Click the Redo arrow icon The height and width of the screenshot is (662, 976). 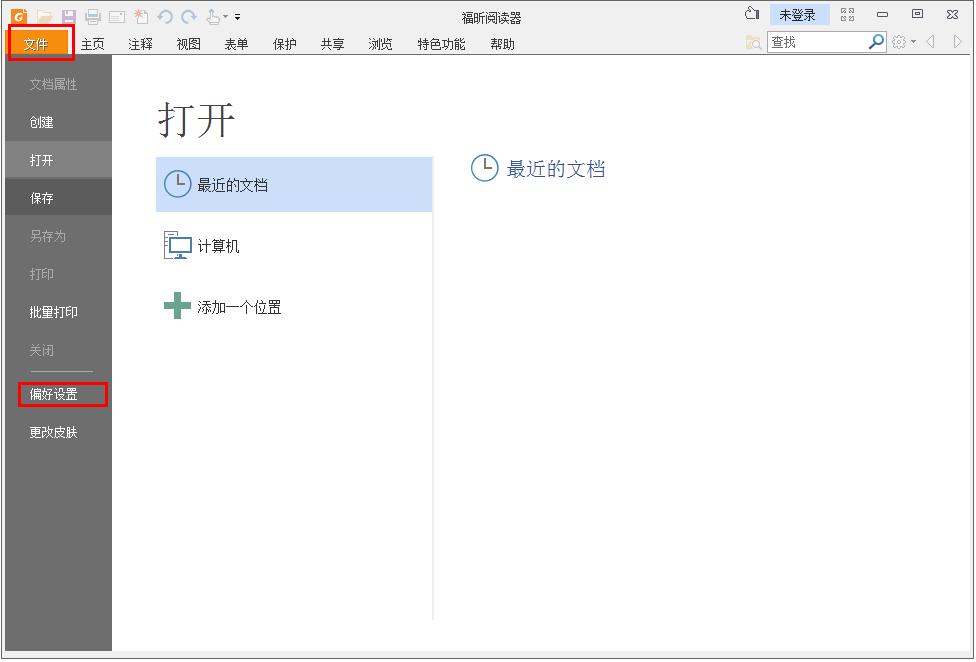tap(188, 15)
